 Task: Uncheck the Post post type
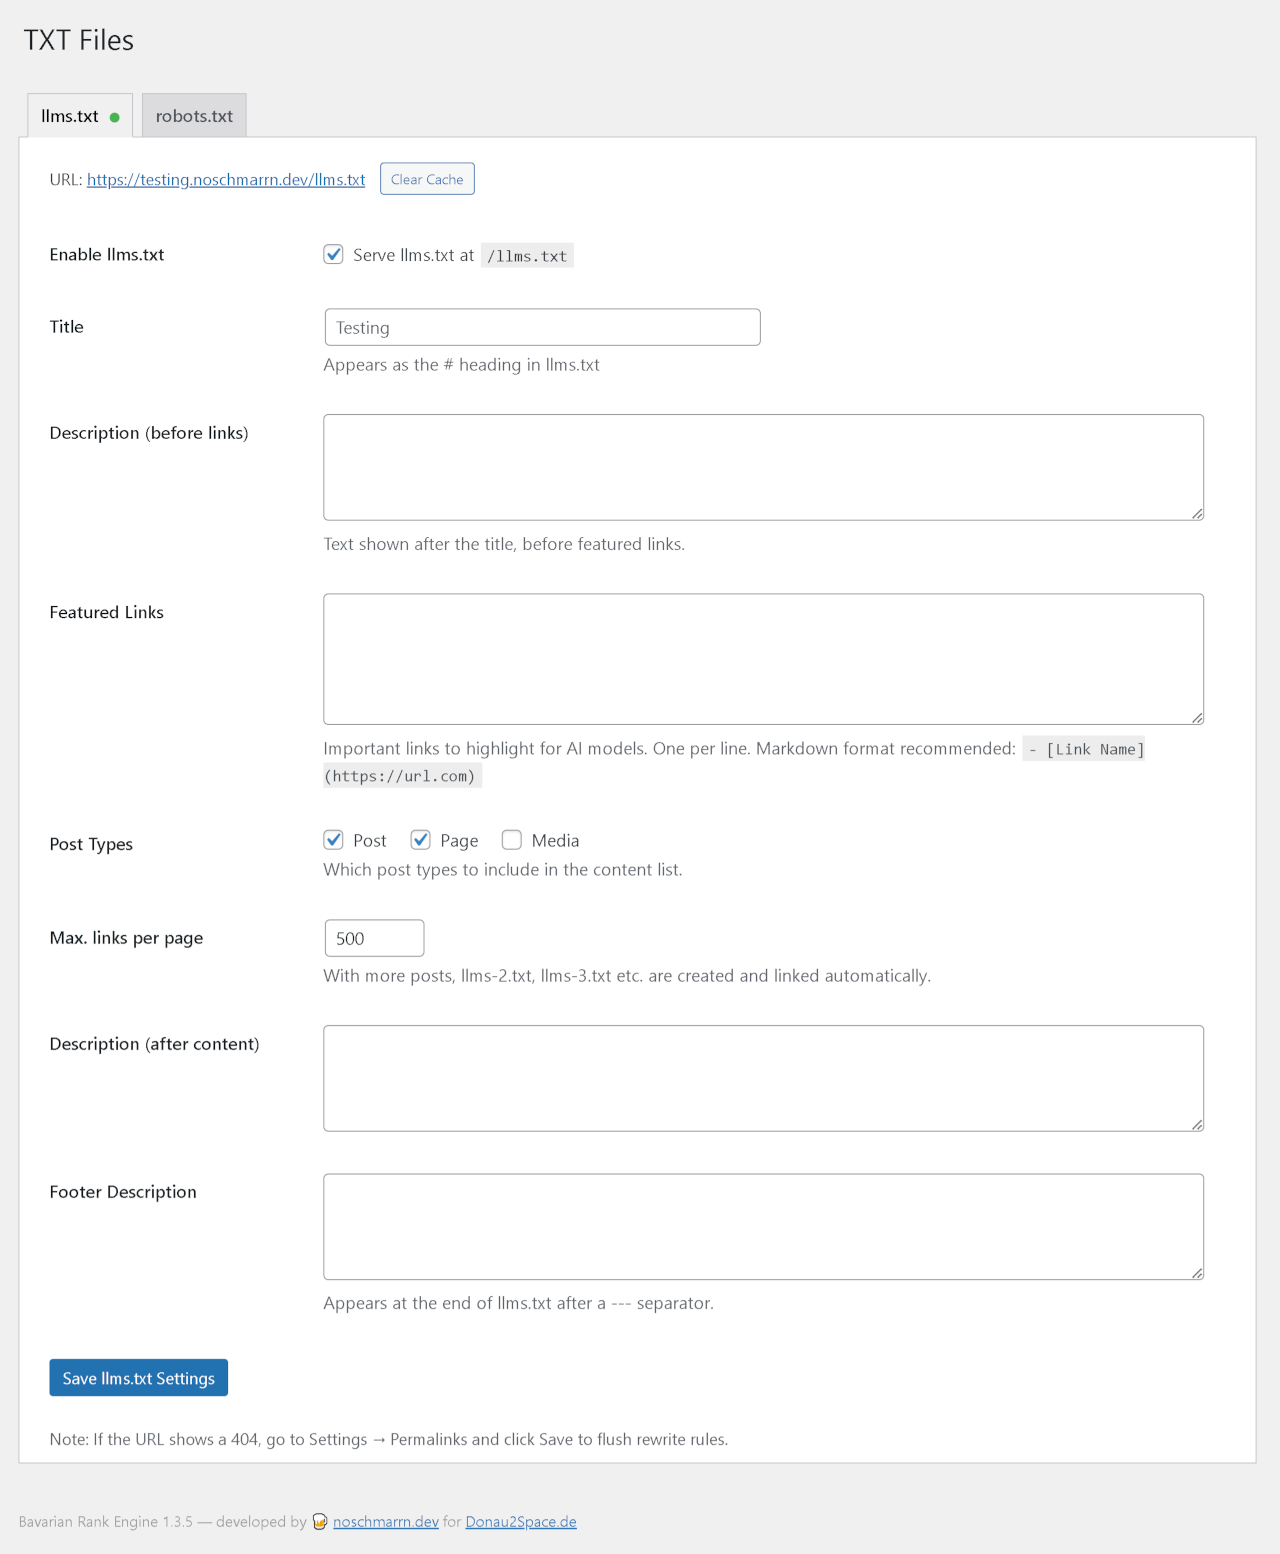(333, 840)
